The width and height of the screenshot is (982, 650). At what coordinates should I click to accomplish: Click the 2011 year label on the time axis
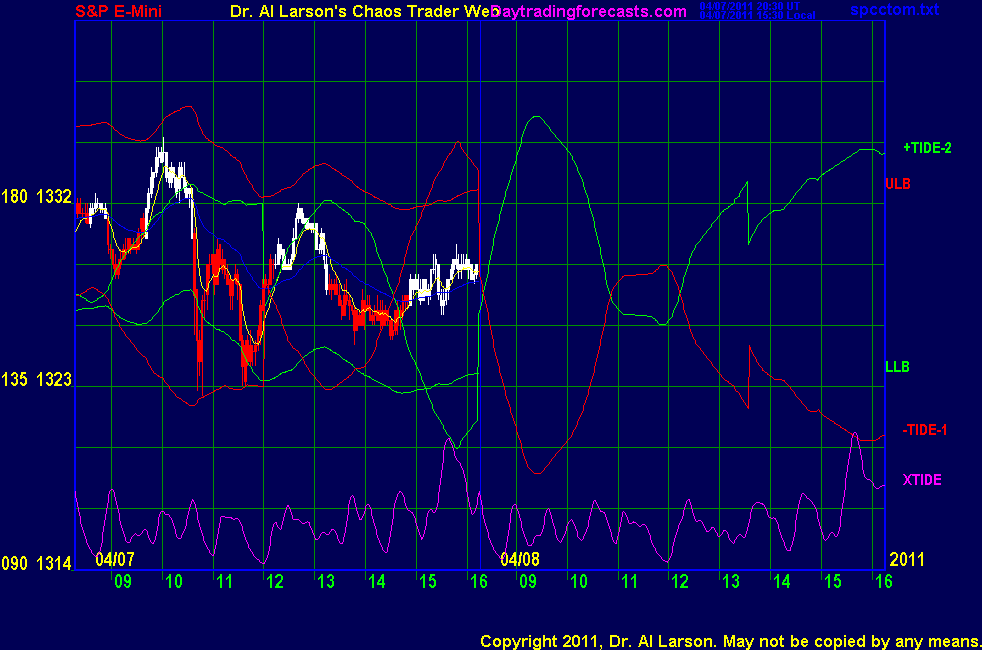(906, 558)
